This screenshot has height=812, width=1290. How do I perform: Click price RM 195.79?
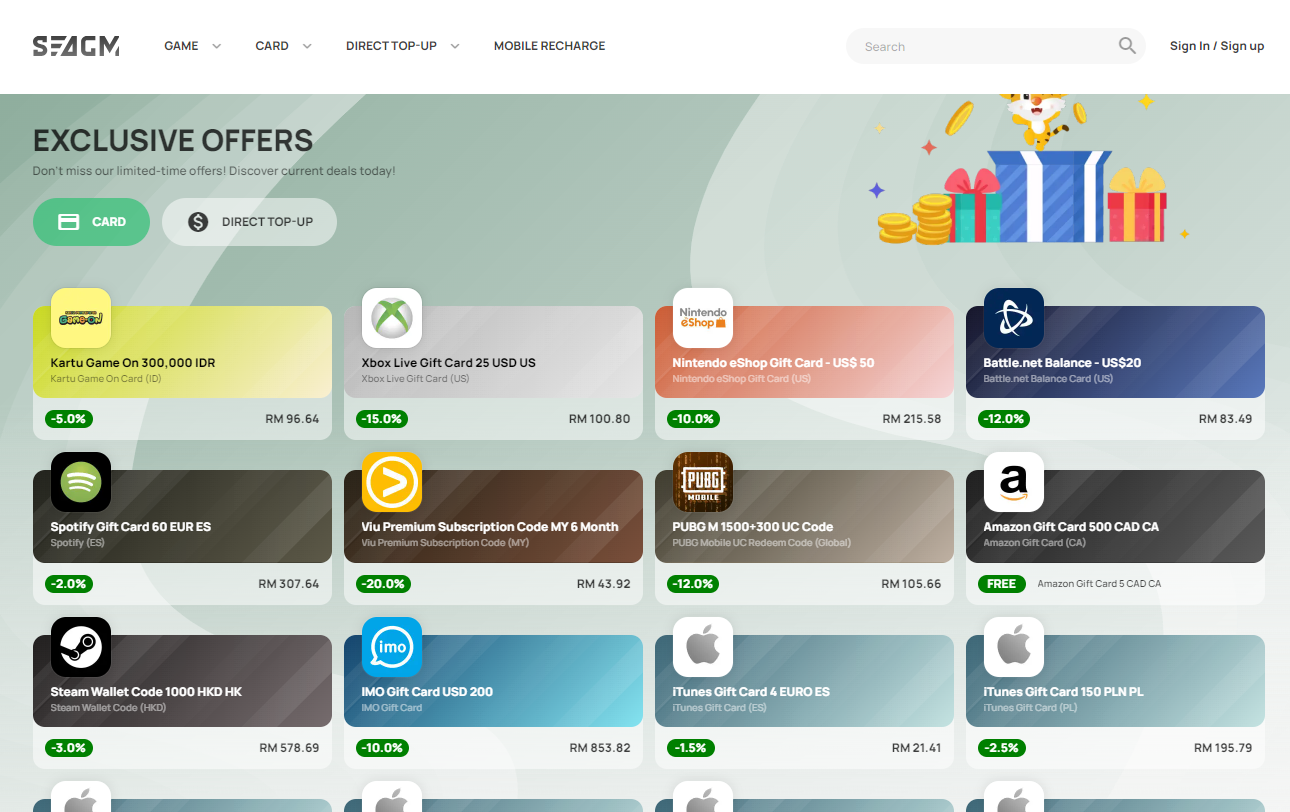tap(1223, 748)
